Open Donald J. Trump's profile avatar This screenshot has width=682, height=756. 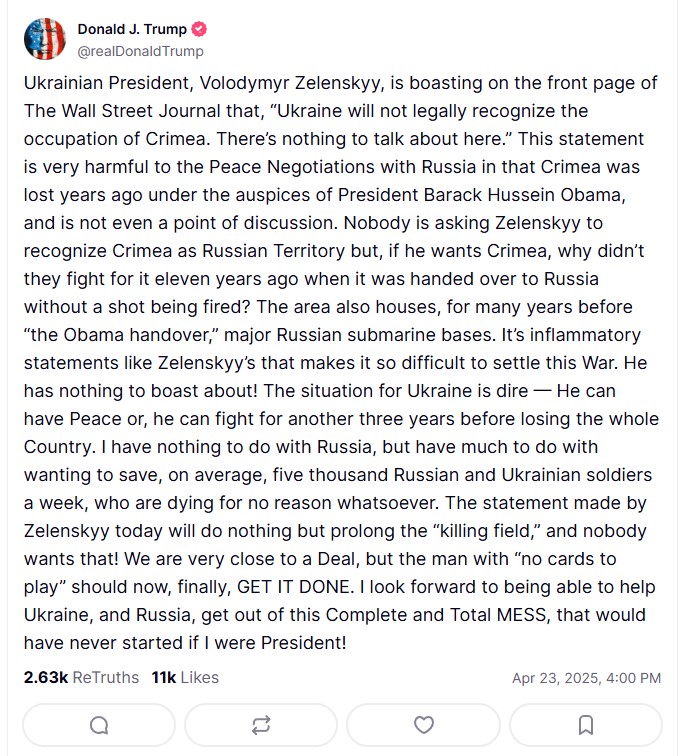[x=44, y=39]
